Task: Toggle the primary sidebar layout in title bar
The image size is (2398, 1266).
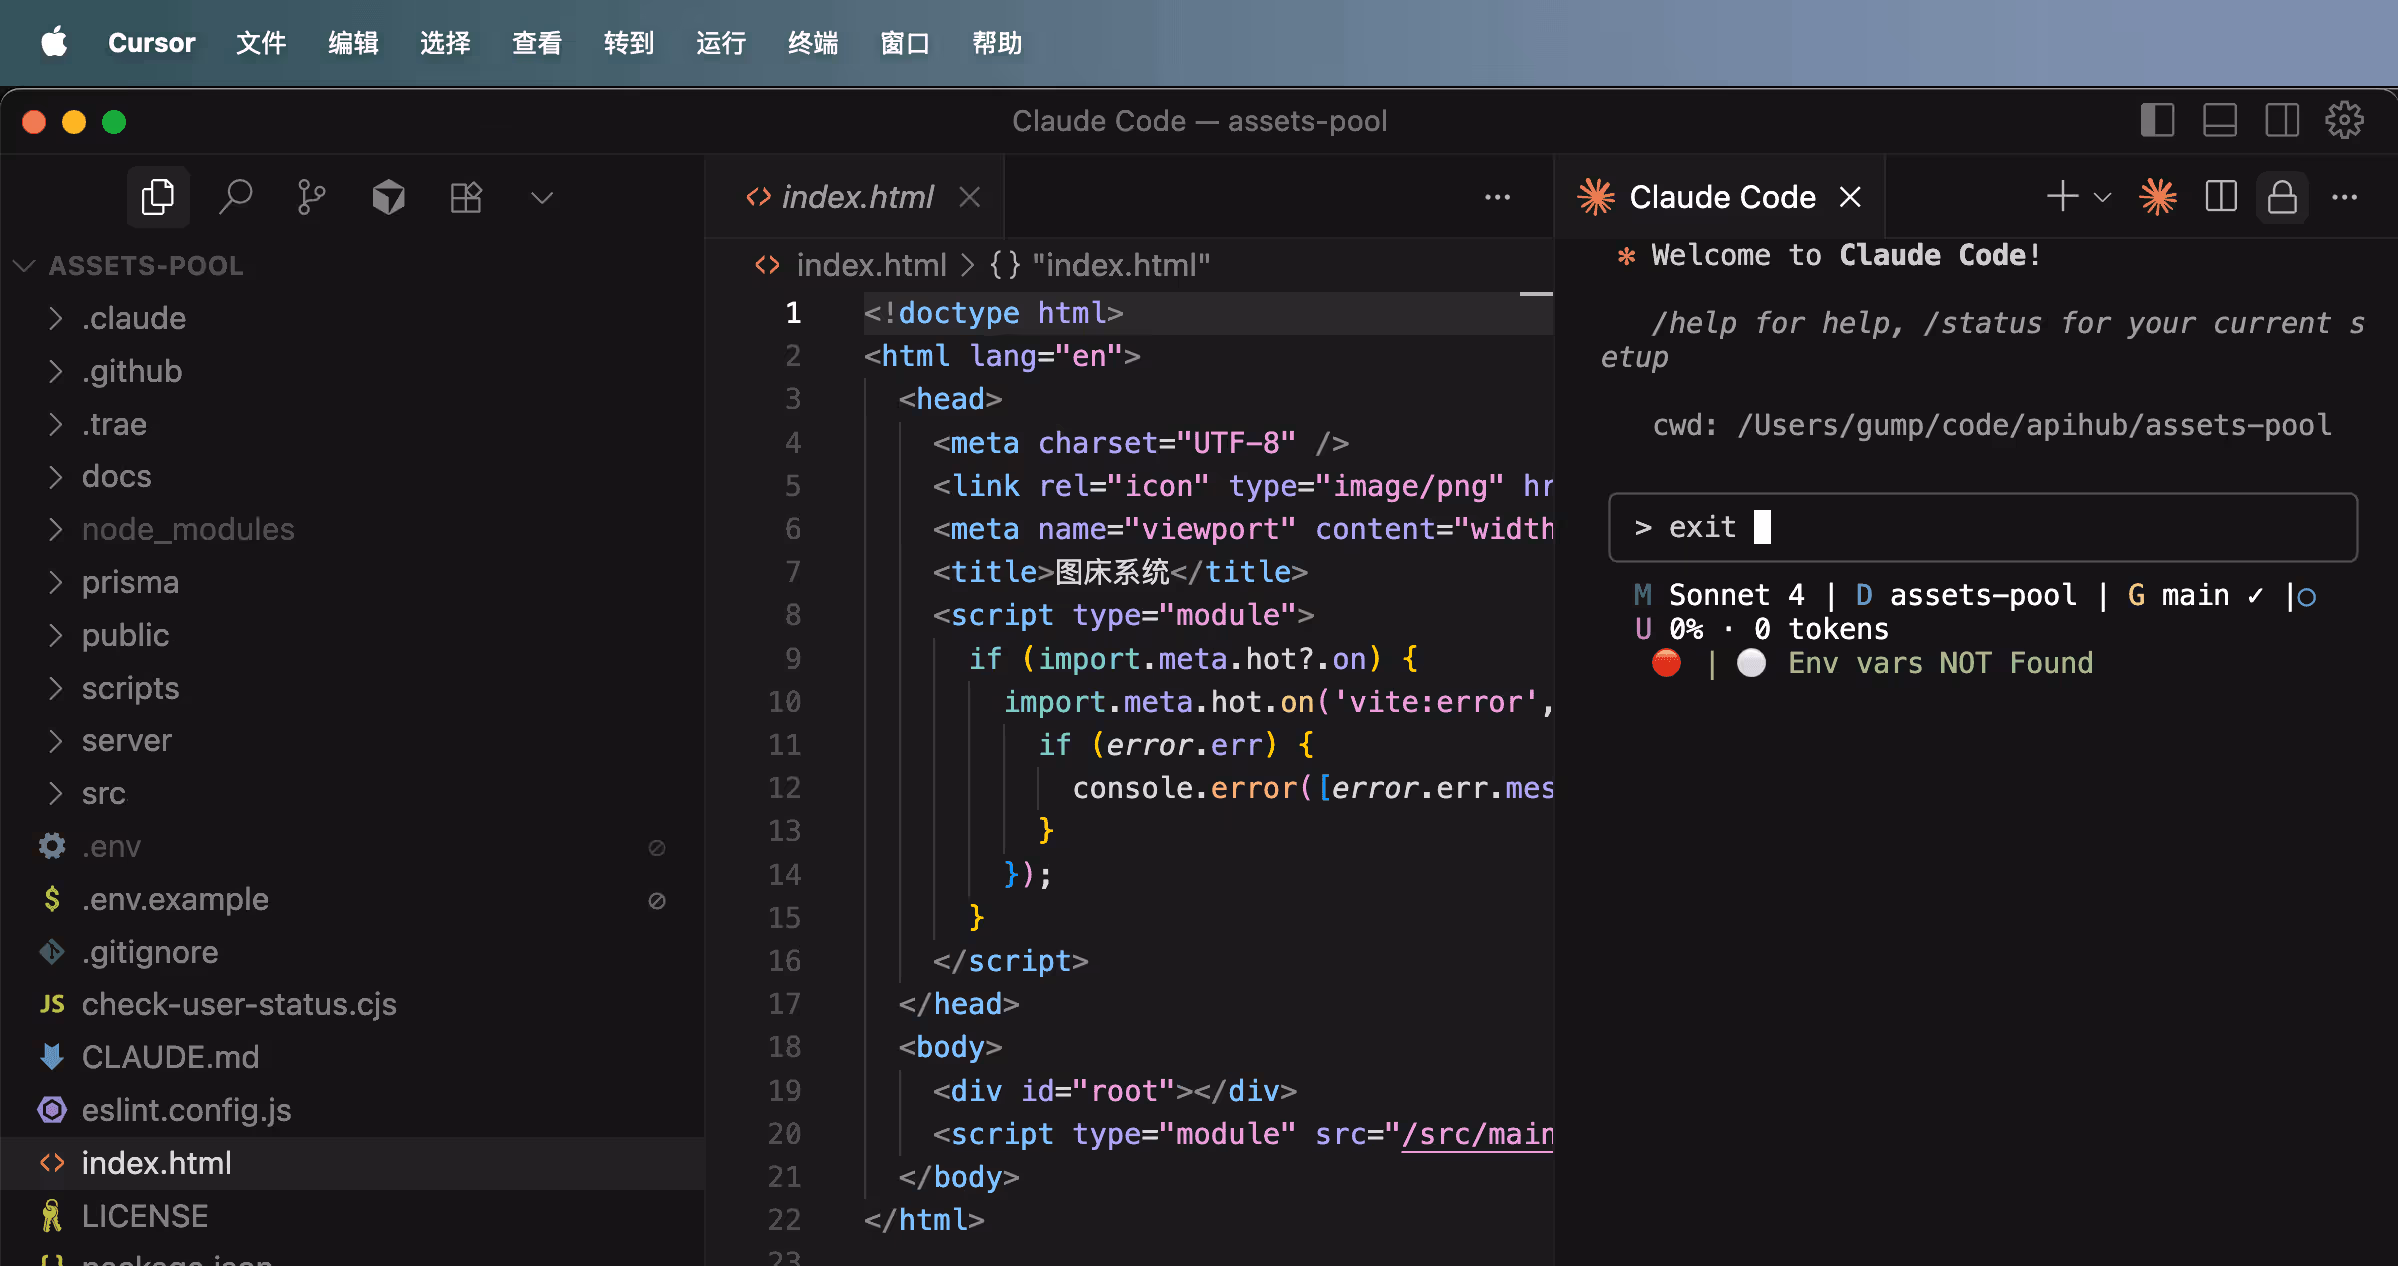Action: [2157, 120]
